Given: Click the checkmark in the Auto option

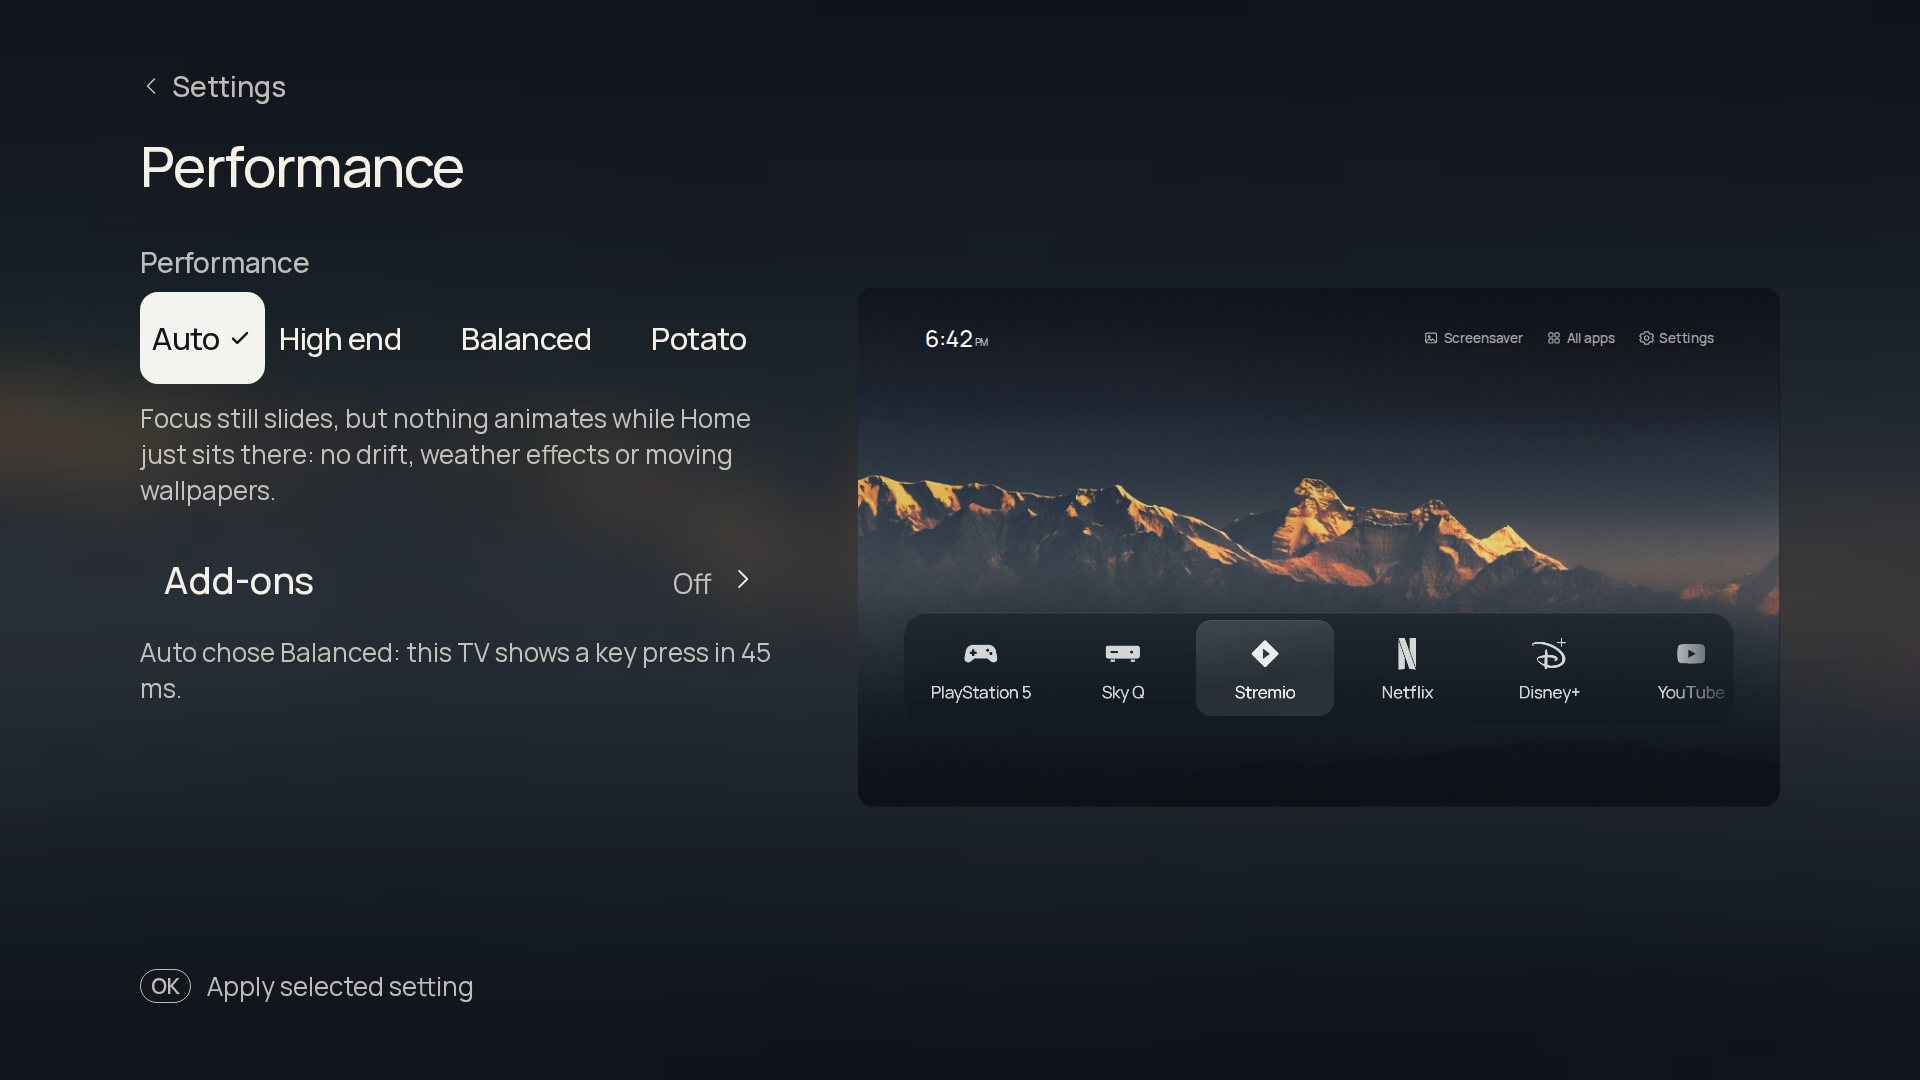Looking at the screenshot, I should [240, 339].
